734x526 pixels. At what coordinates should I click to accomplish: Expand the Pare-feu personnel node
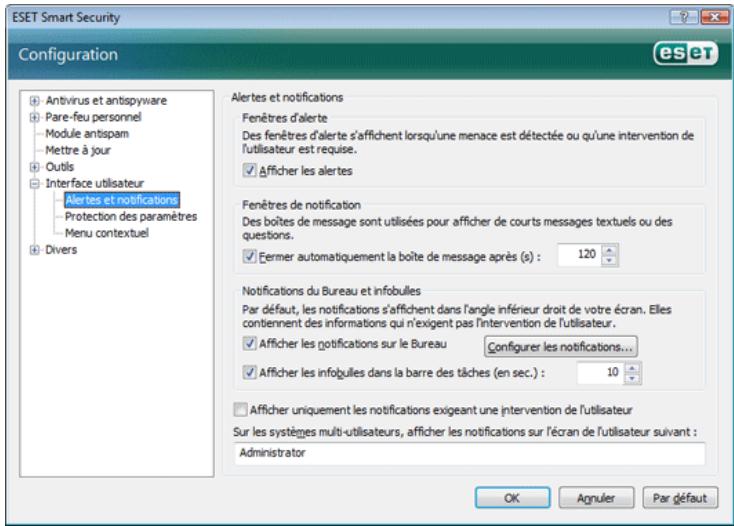(34, 117)
